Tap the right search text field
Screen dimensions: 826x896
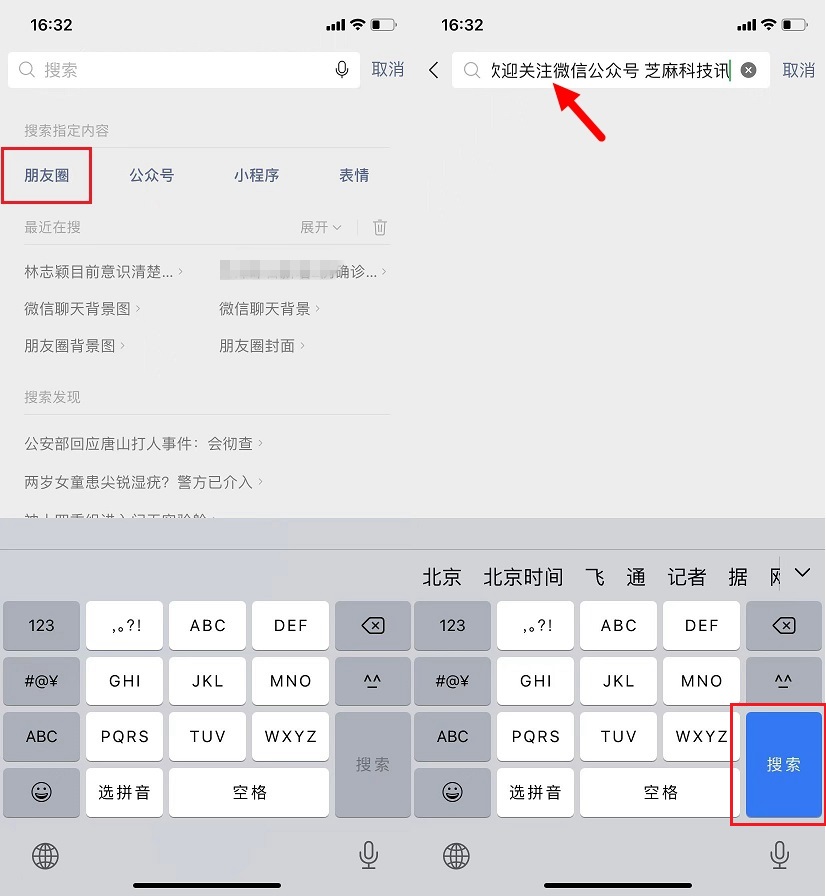pyautogui.click(x=611, y=70)
